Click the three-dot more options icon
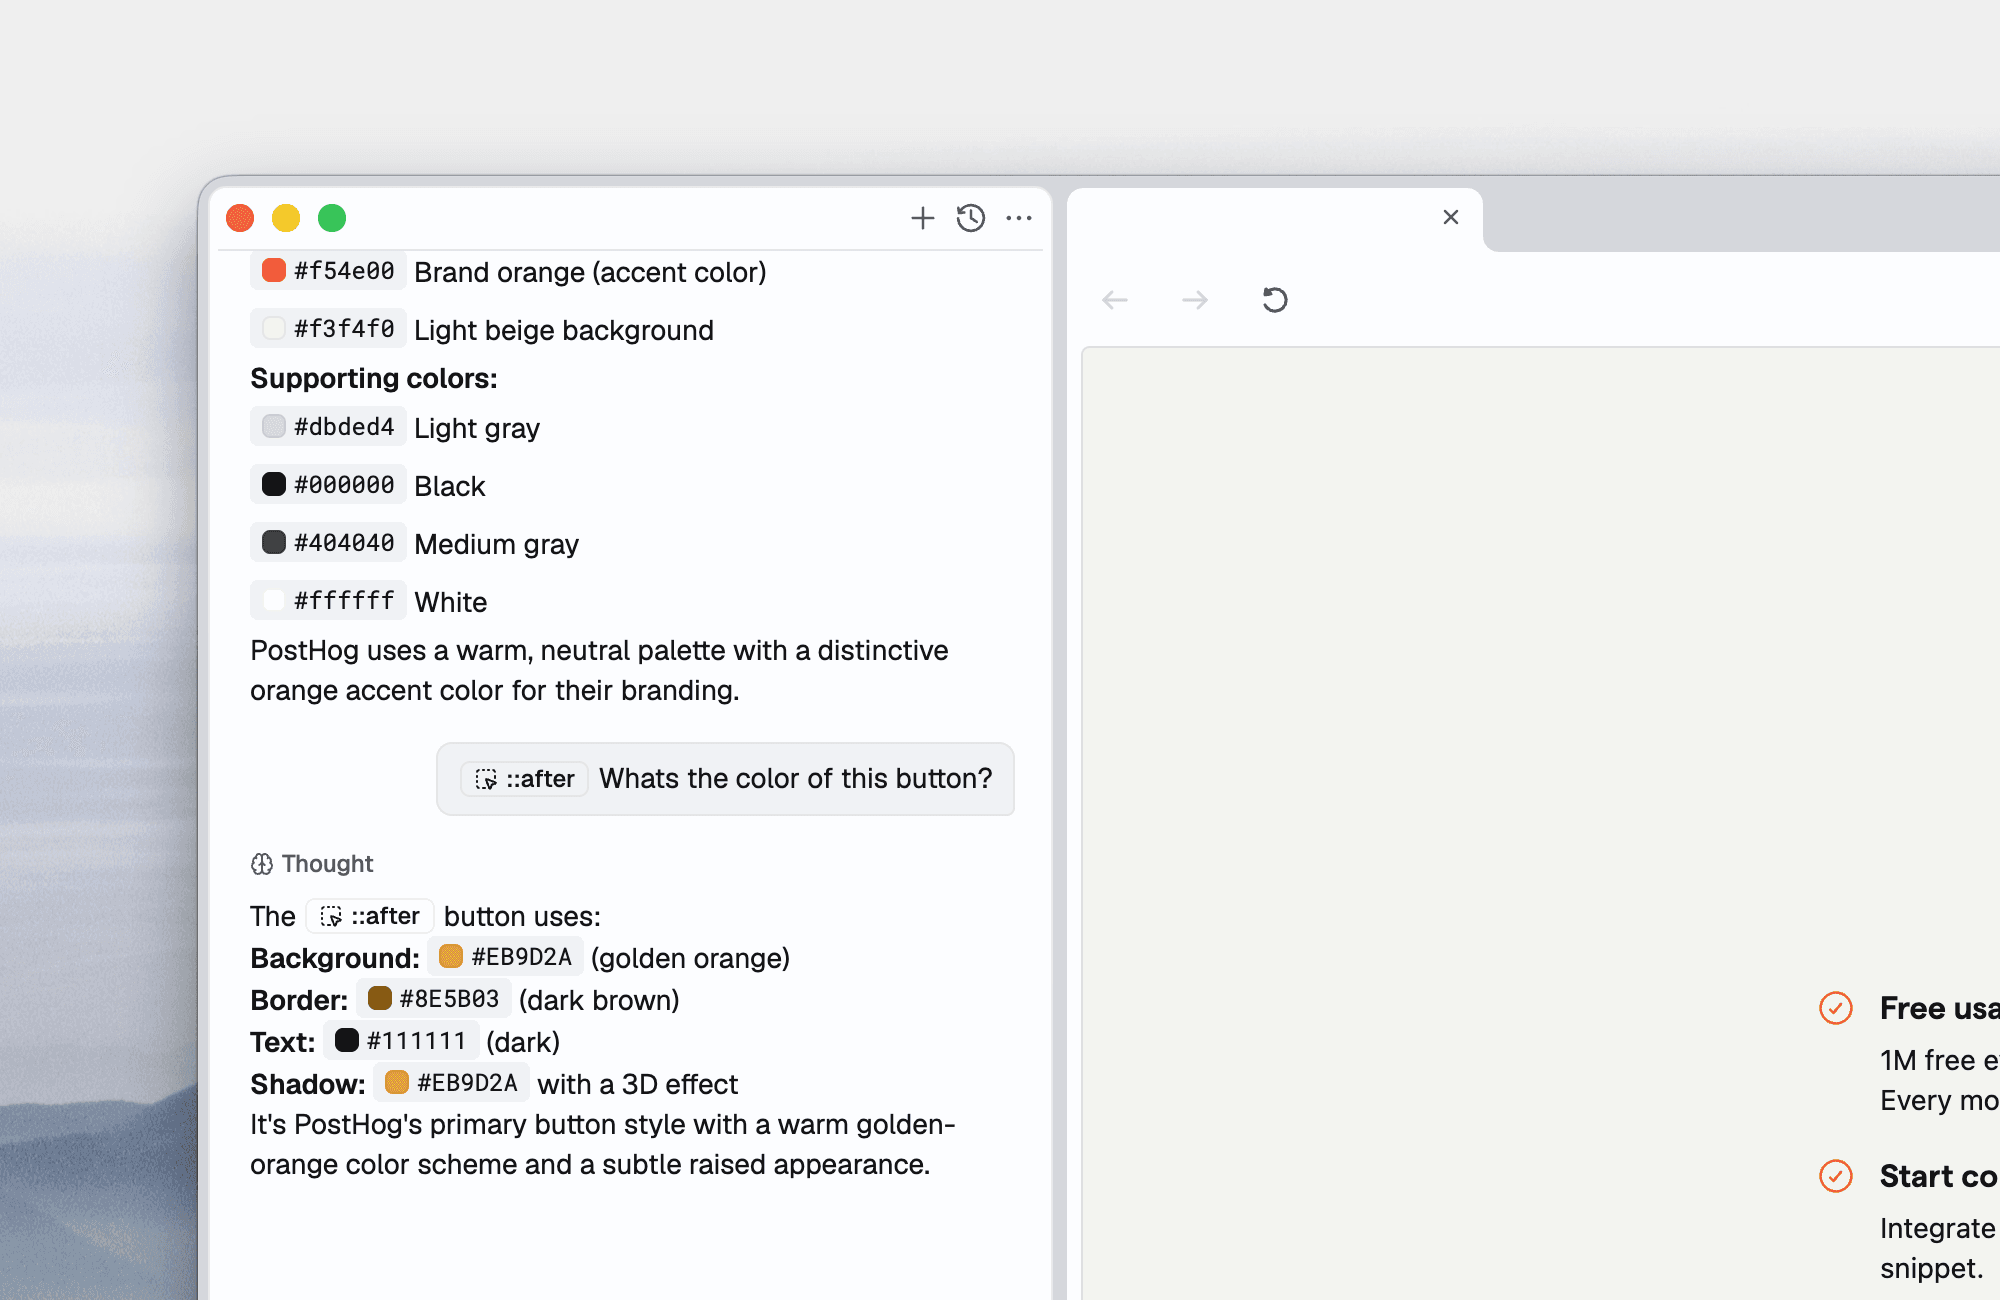Image resolution: width=2000 pixels, height=1300 pixels. (1018, 218)
